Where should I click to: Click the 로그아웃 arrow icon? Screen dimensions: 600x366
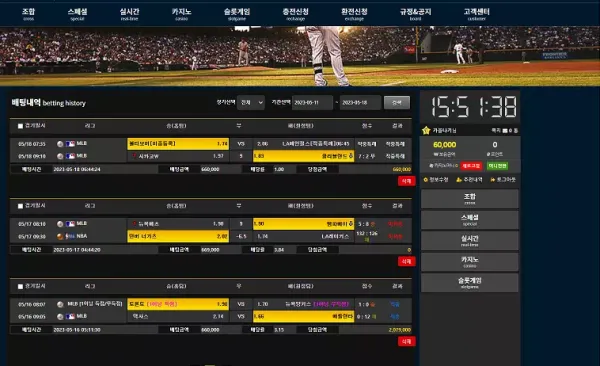[493, 180]
